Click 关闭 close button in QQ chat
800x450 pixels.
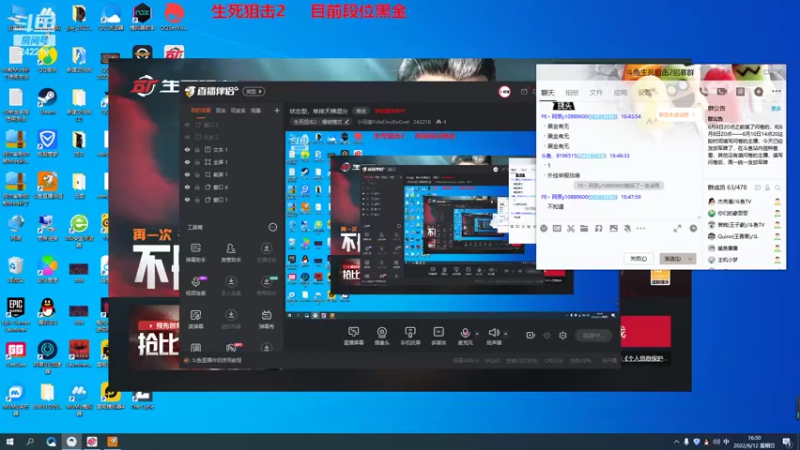[638, 259]
